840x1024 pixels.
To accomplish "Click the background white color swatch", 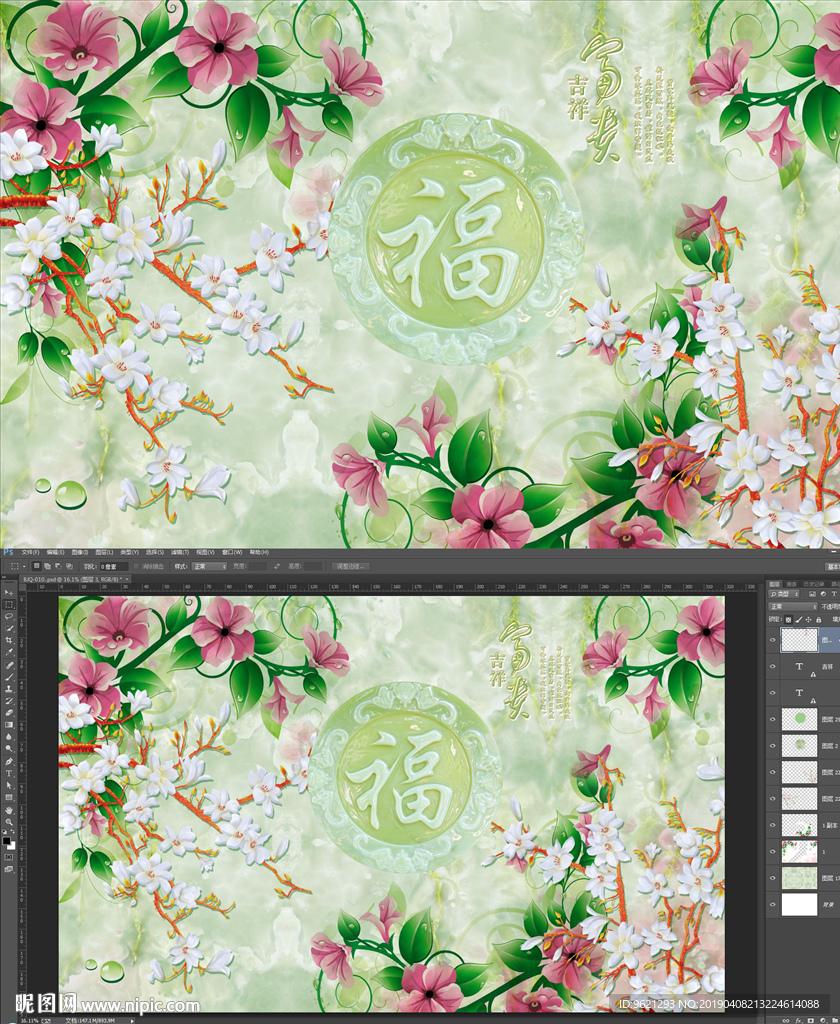I will click(x=12, y=847).
